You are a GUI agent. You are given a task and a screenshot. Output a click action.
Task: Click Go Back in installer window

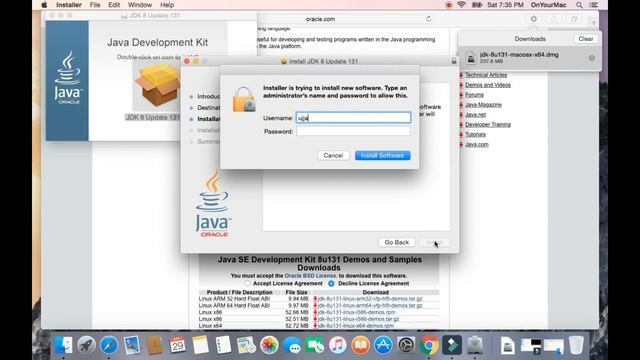(396, 242)
